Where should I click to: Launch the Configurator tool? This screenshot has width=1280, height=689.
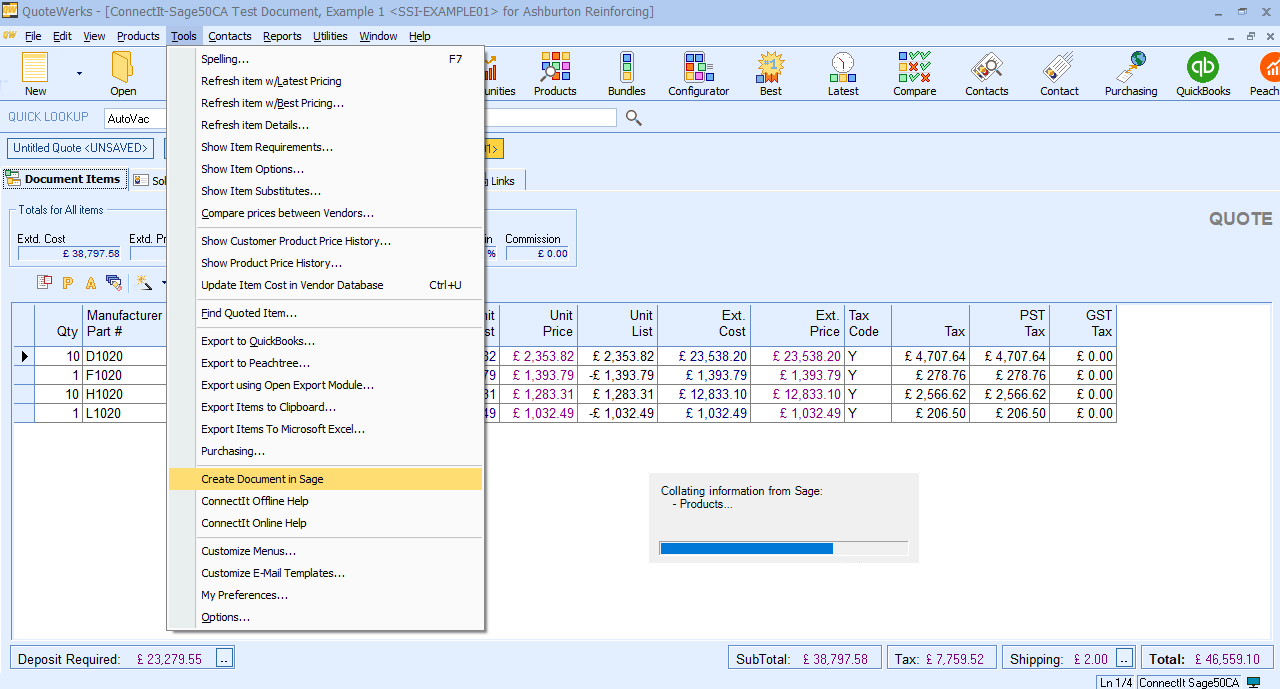(698, 74)
